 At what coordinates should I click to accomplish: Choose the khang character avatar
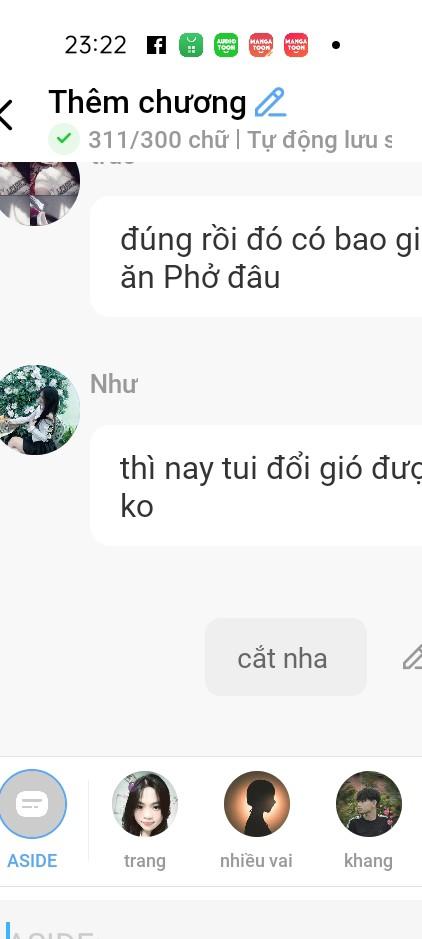[x=369, y=804]
